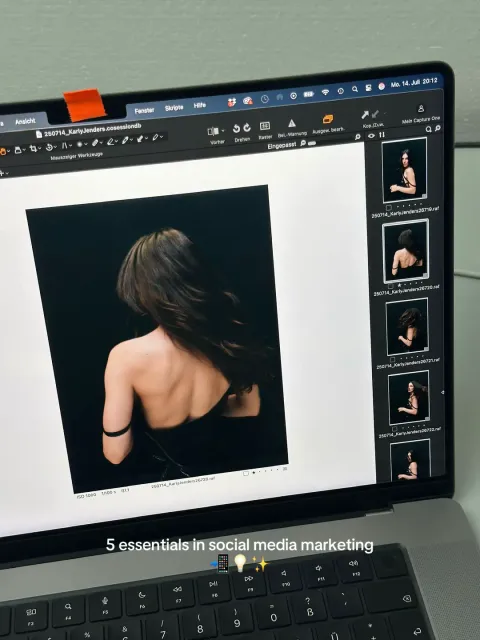Click the Eingepasst zoom fit label
This screenshot has height=640, width=480.
(282, 145)
